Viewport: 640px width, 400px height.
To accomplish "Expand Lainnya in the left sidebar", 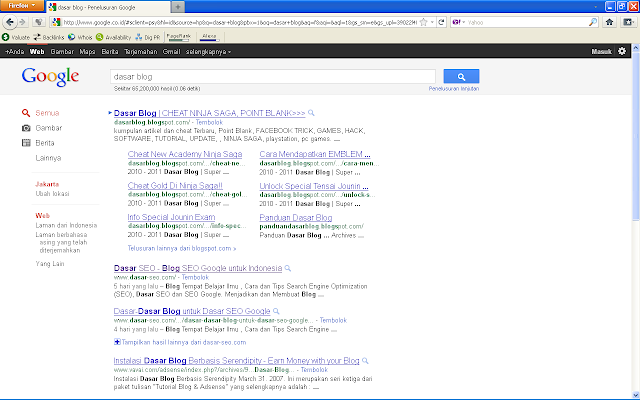I will tap(48, 158).
